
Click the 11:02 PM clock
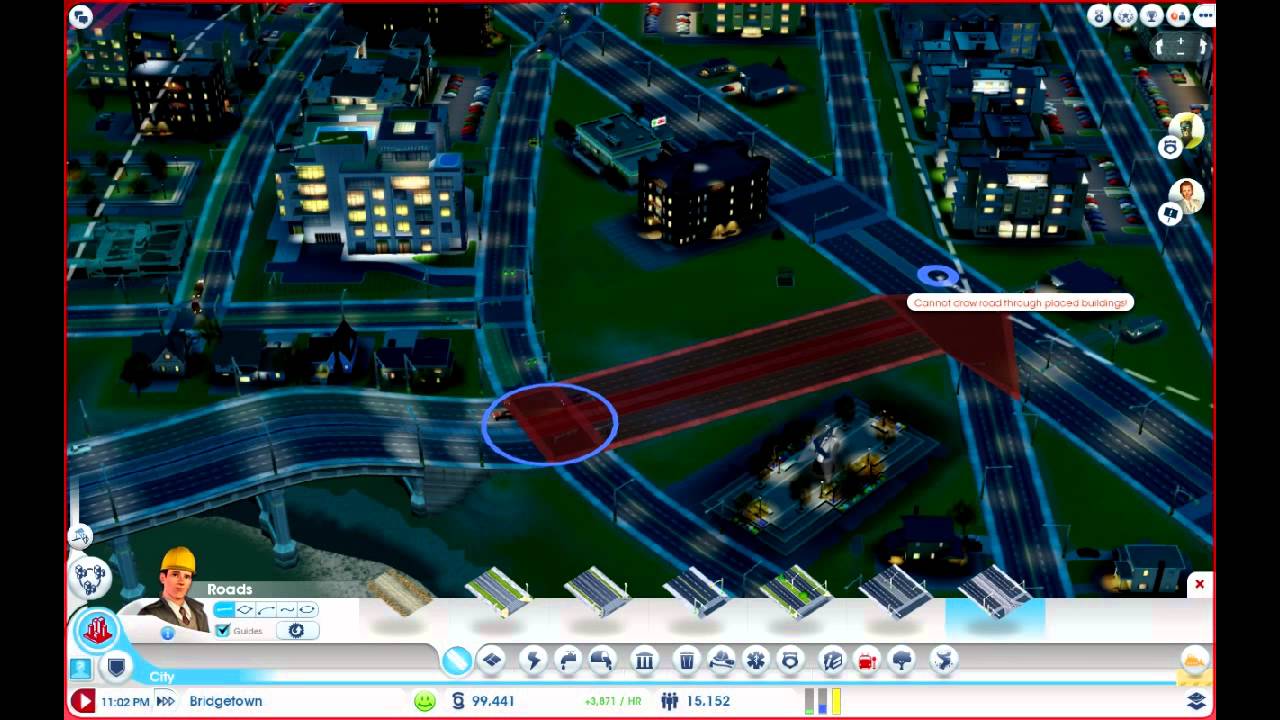125,702
